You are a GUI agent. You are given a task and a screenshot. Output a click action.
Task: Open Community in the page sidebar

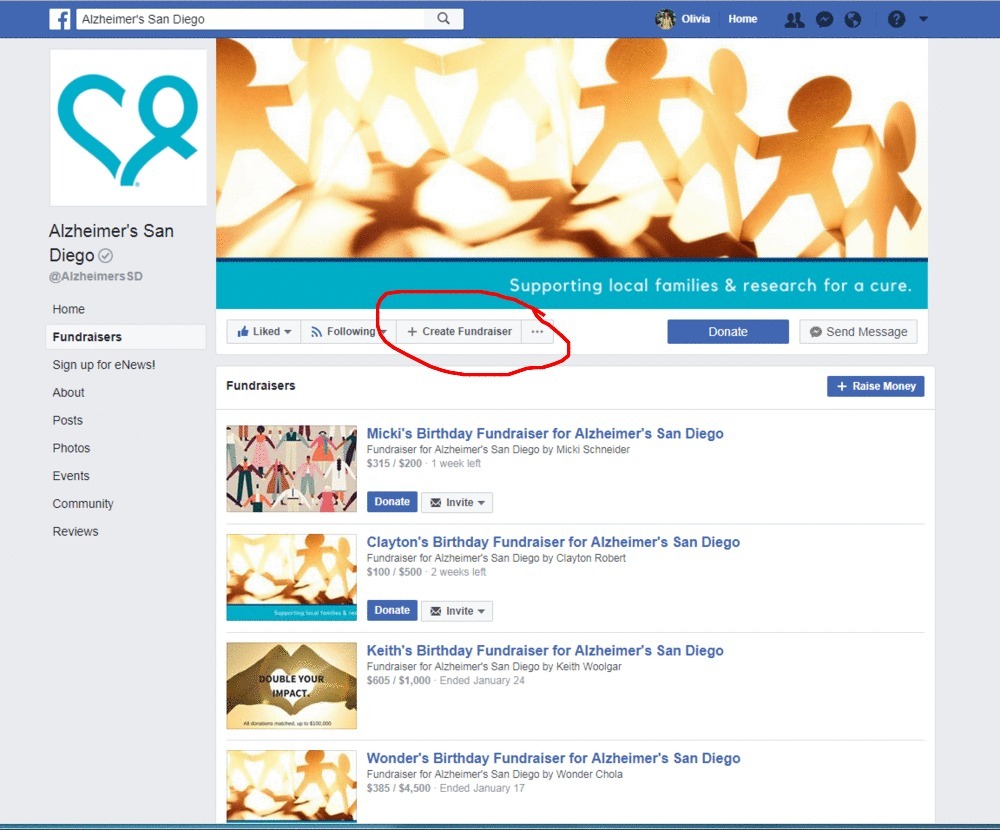(x=83, y=504)
